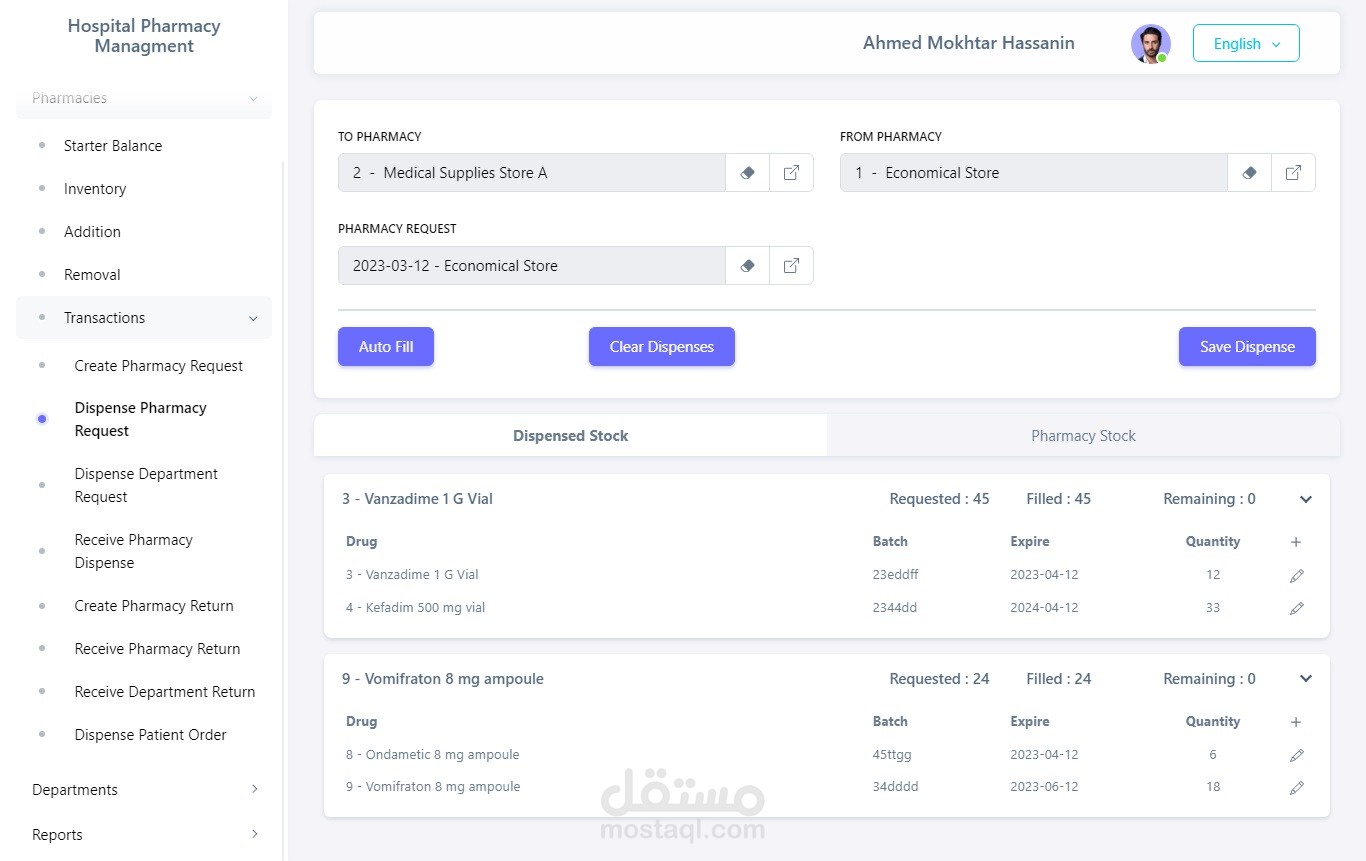1366x861 pixels.
Task: Click the user profile avatar
Action: 1150,44
